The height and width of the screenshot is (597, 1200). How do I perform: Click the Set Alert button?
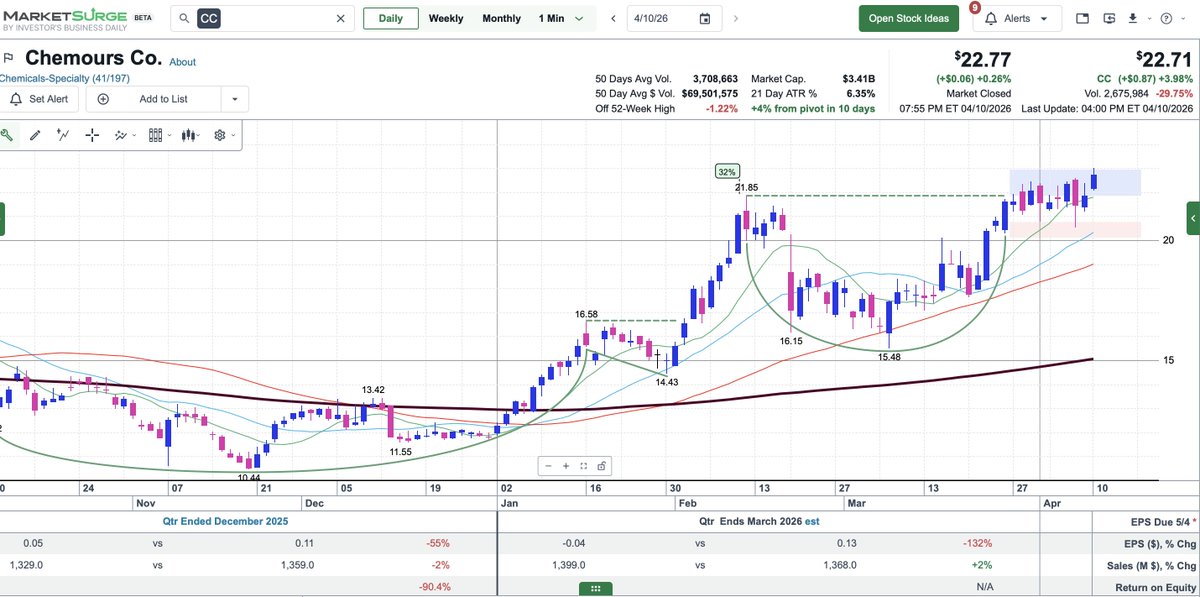coord(41,99)
